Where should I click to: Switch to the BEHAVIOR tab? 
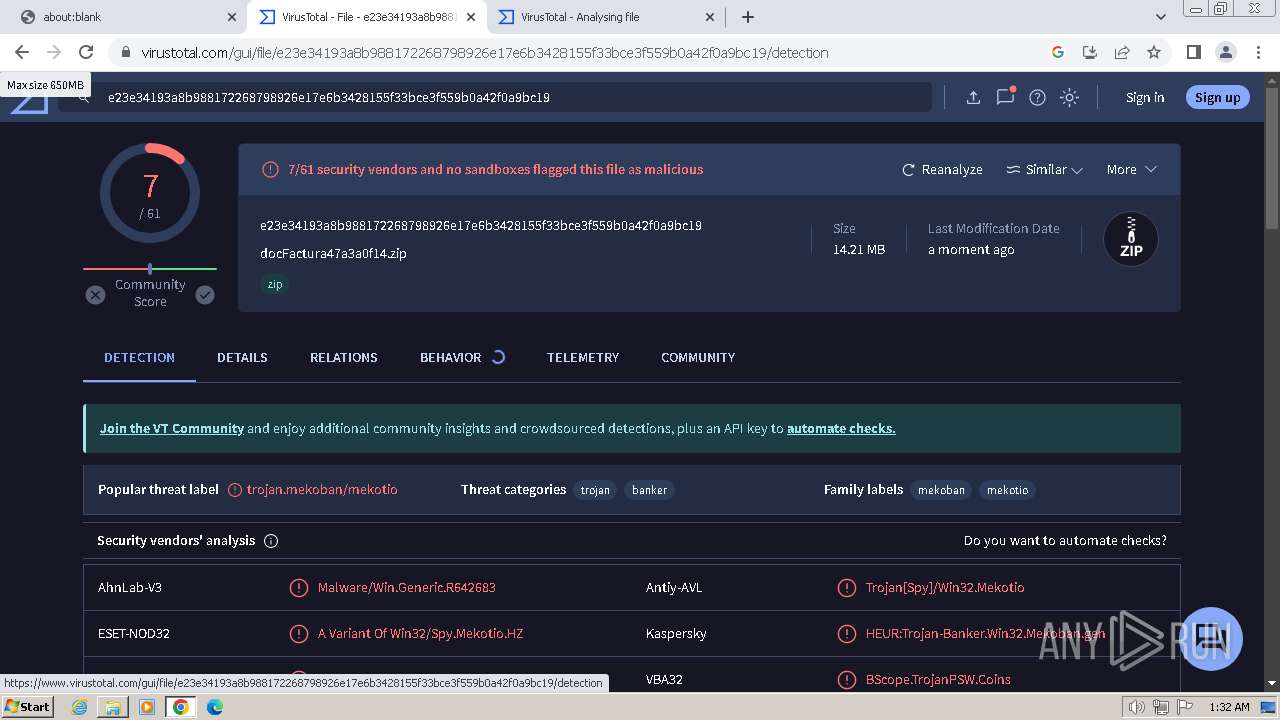451,357
